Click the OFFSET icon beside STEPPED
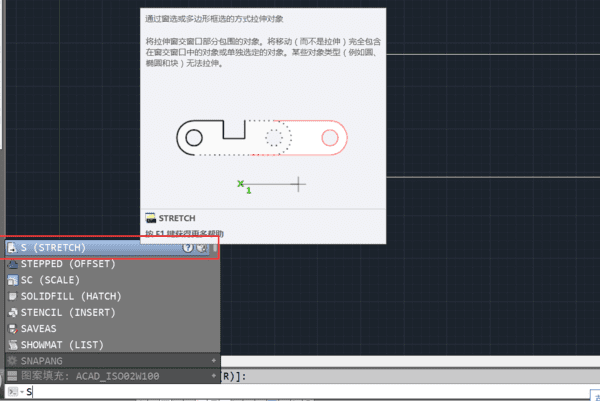600x401 pixels. 13,264
